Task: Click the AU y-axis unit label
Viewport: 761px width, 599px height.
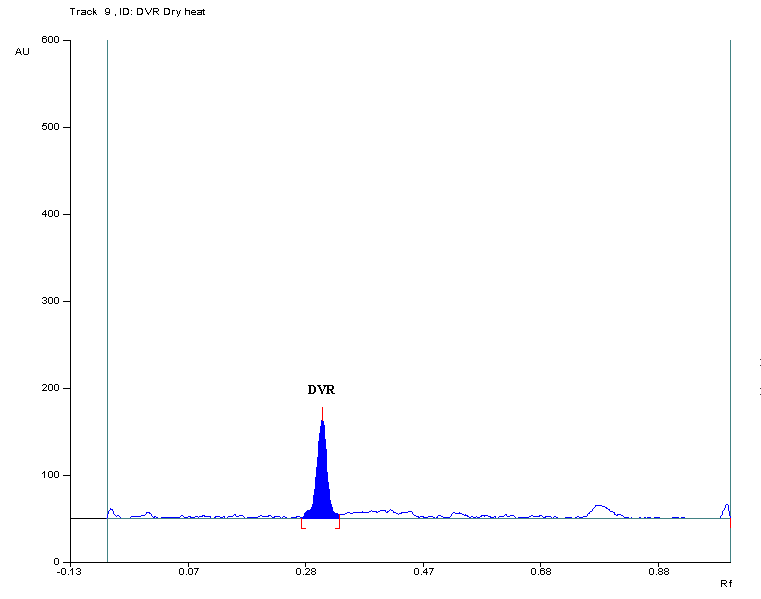Action: 22,51
